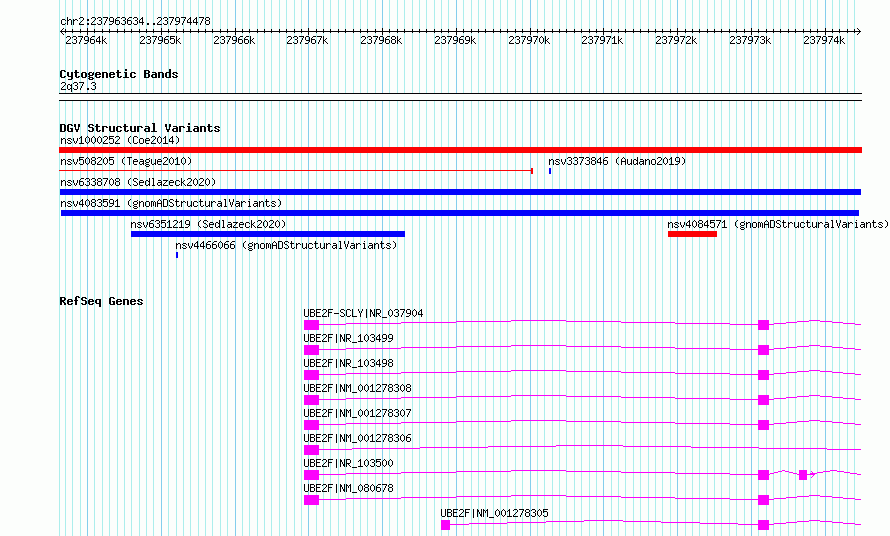The width and height of the screenshot is (890, 536).
Task: Click the 237970k ruler tick label
Action: (529, 40)
